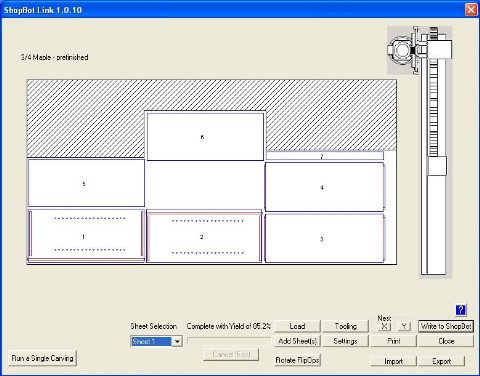Image resolution: width=480 pixels, height=376 pixels.
Task: Click the Export button
Action: [x=442, y=361]
